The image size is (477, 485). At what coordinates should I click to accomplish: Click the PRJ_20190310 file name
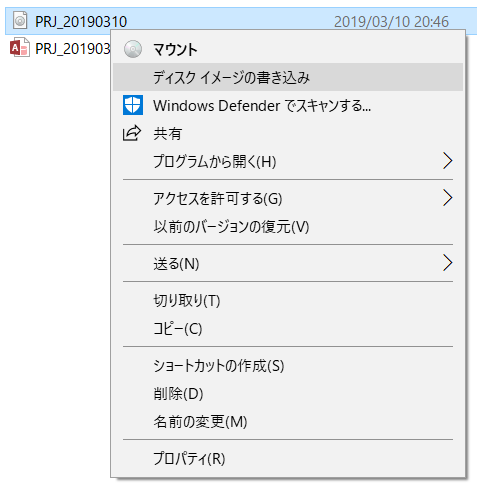click(81, 22)
